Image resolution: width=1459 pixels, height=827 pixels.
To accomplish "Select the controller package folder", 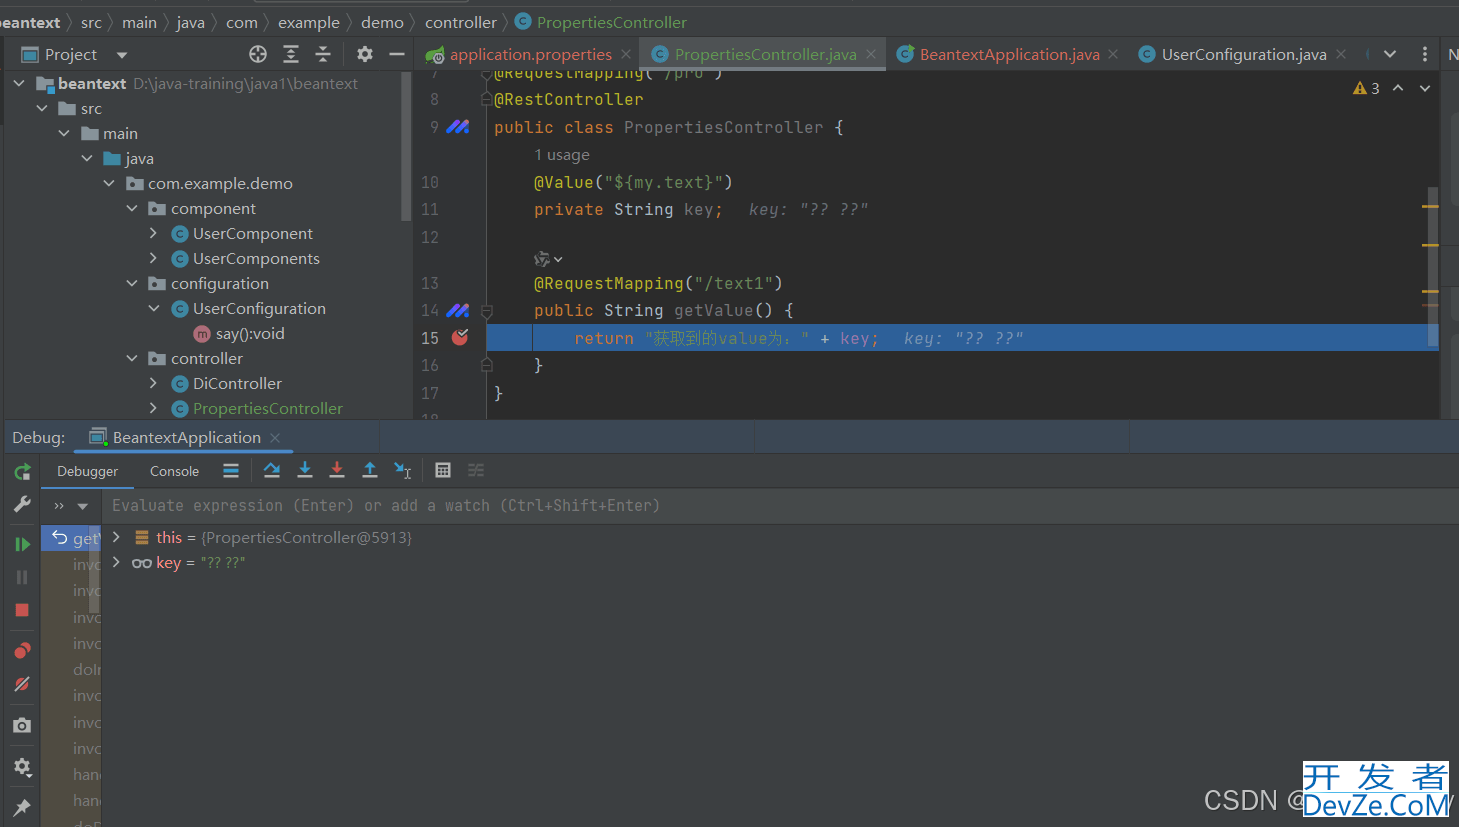I will point(207,358).
